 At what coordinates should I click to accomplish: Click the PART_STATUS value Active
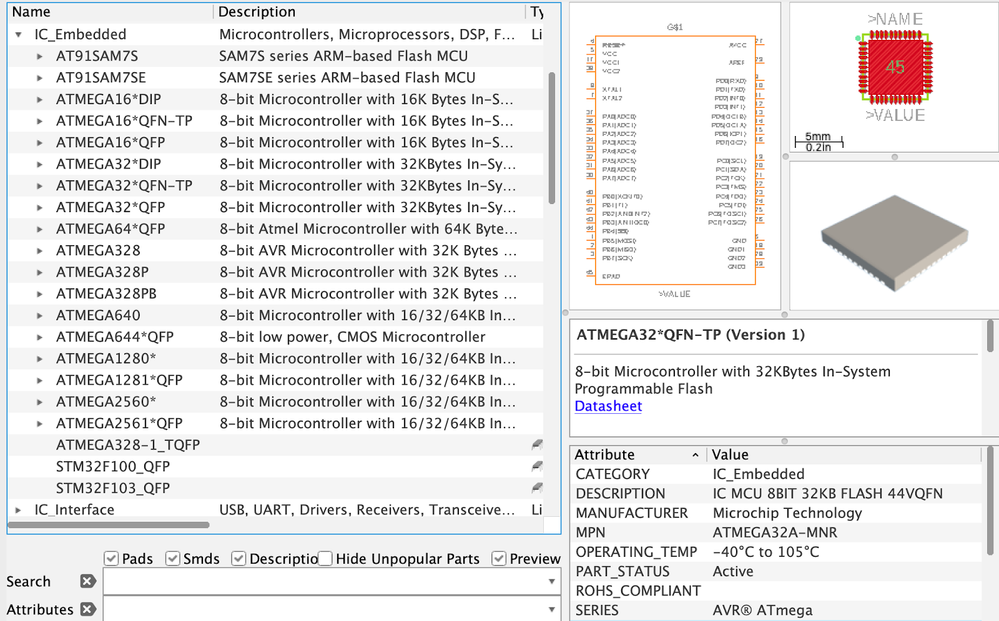coord(733,571)
